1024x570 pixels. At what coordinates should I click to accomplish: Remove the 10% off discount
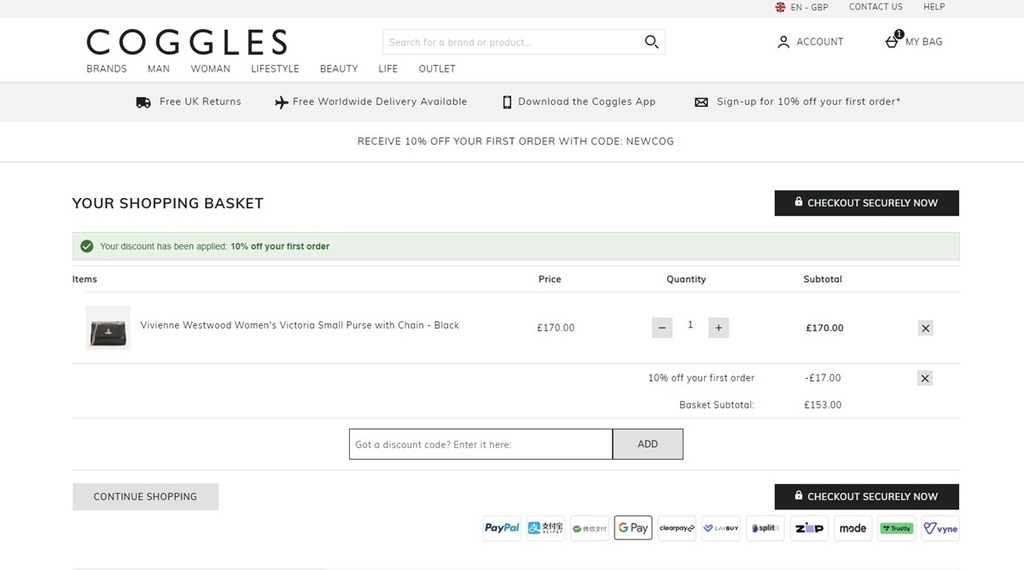925,378
